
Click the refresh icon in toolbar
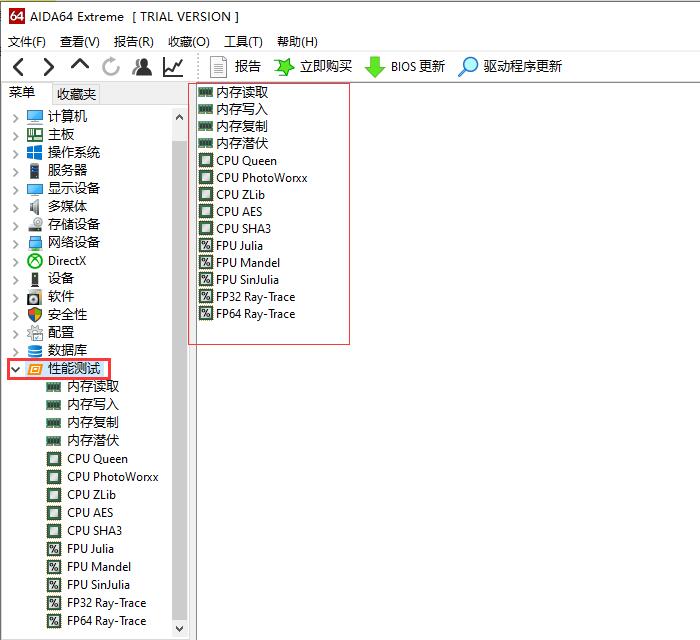pyautogui.click(x=111, y=67)
